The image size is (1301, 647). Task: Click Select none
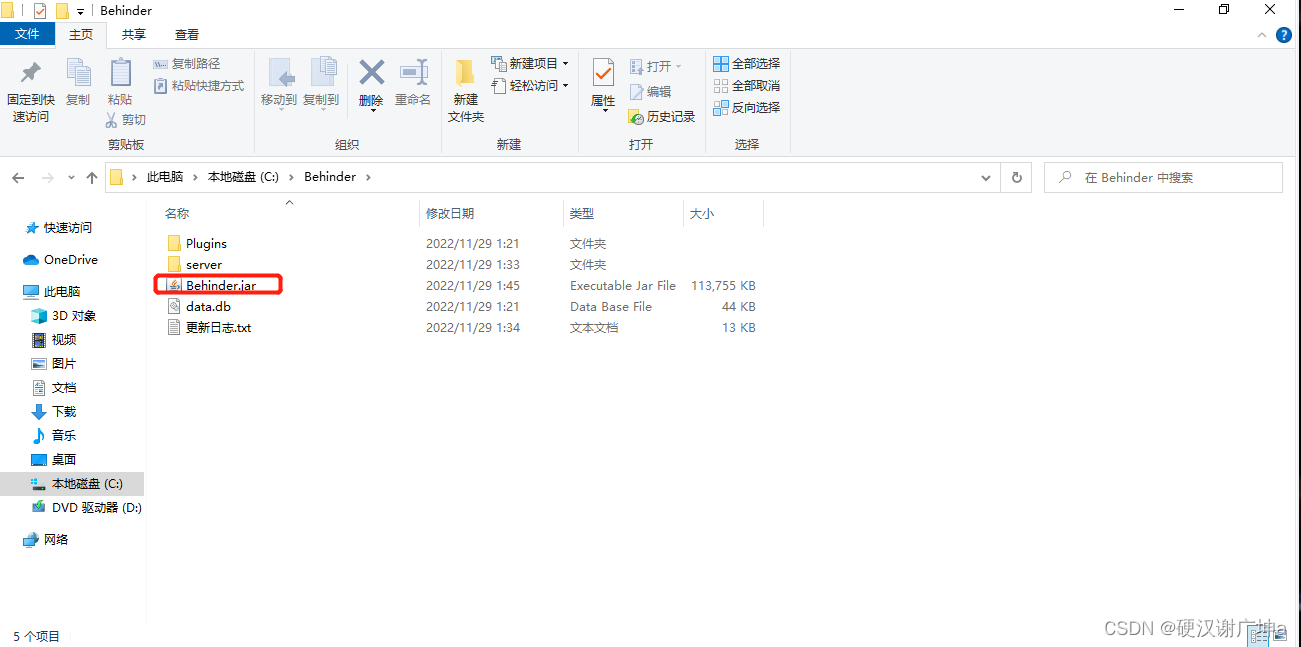[x=746, y=86]
